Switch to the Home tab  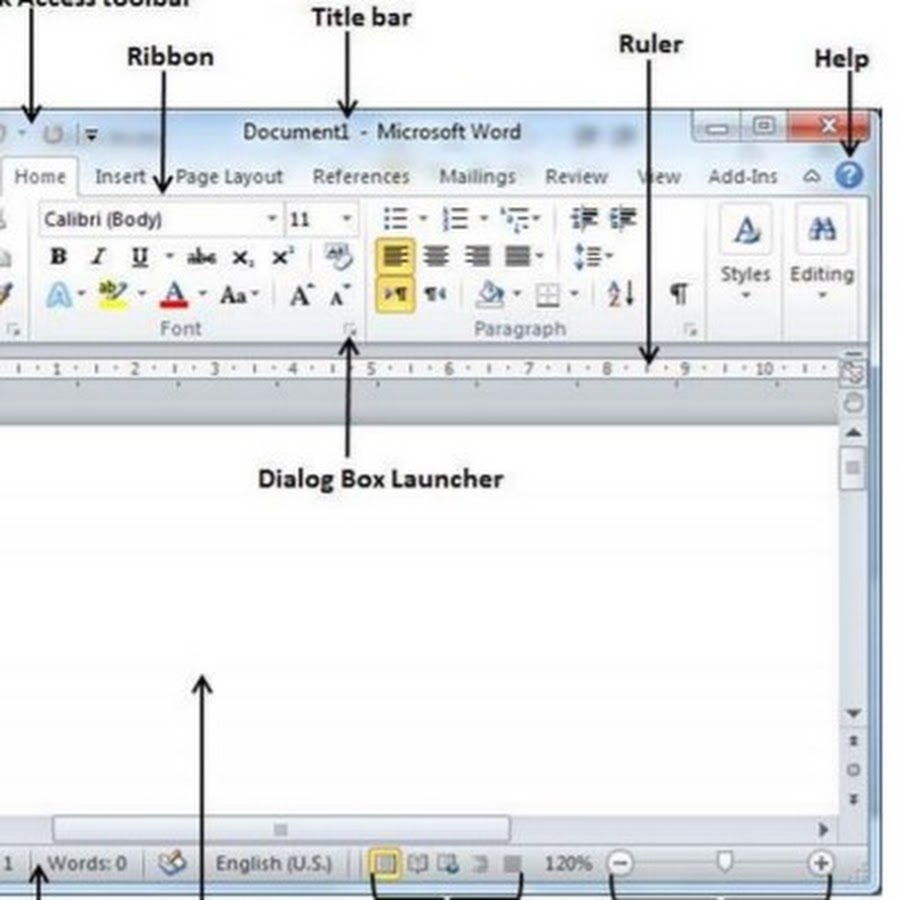pos(40,176)
